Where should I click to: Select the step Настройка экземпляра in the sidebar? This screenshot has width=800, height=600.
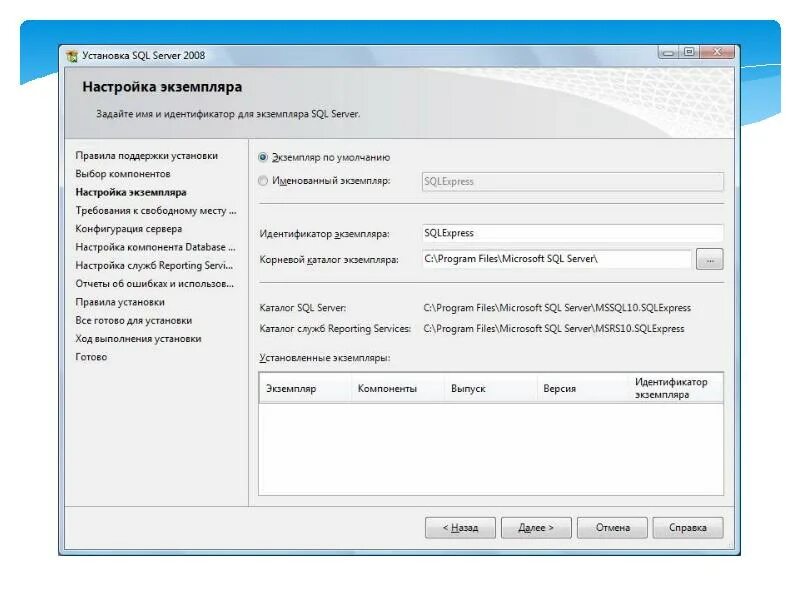point(131,192)
